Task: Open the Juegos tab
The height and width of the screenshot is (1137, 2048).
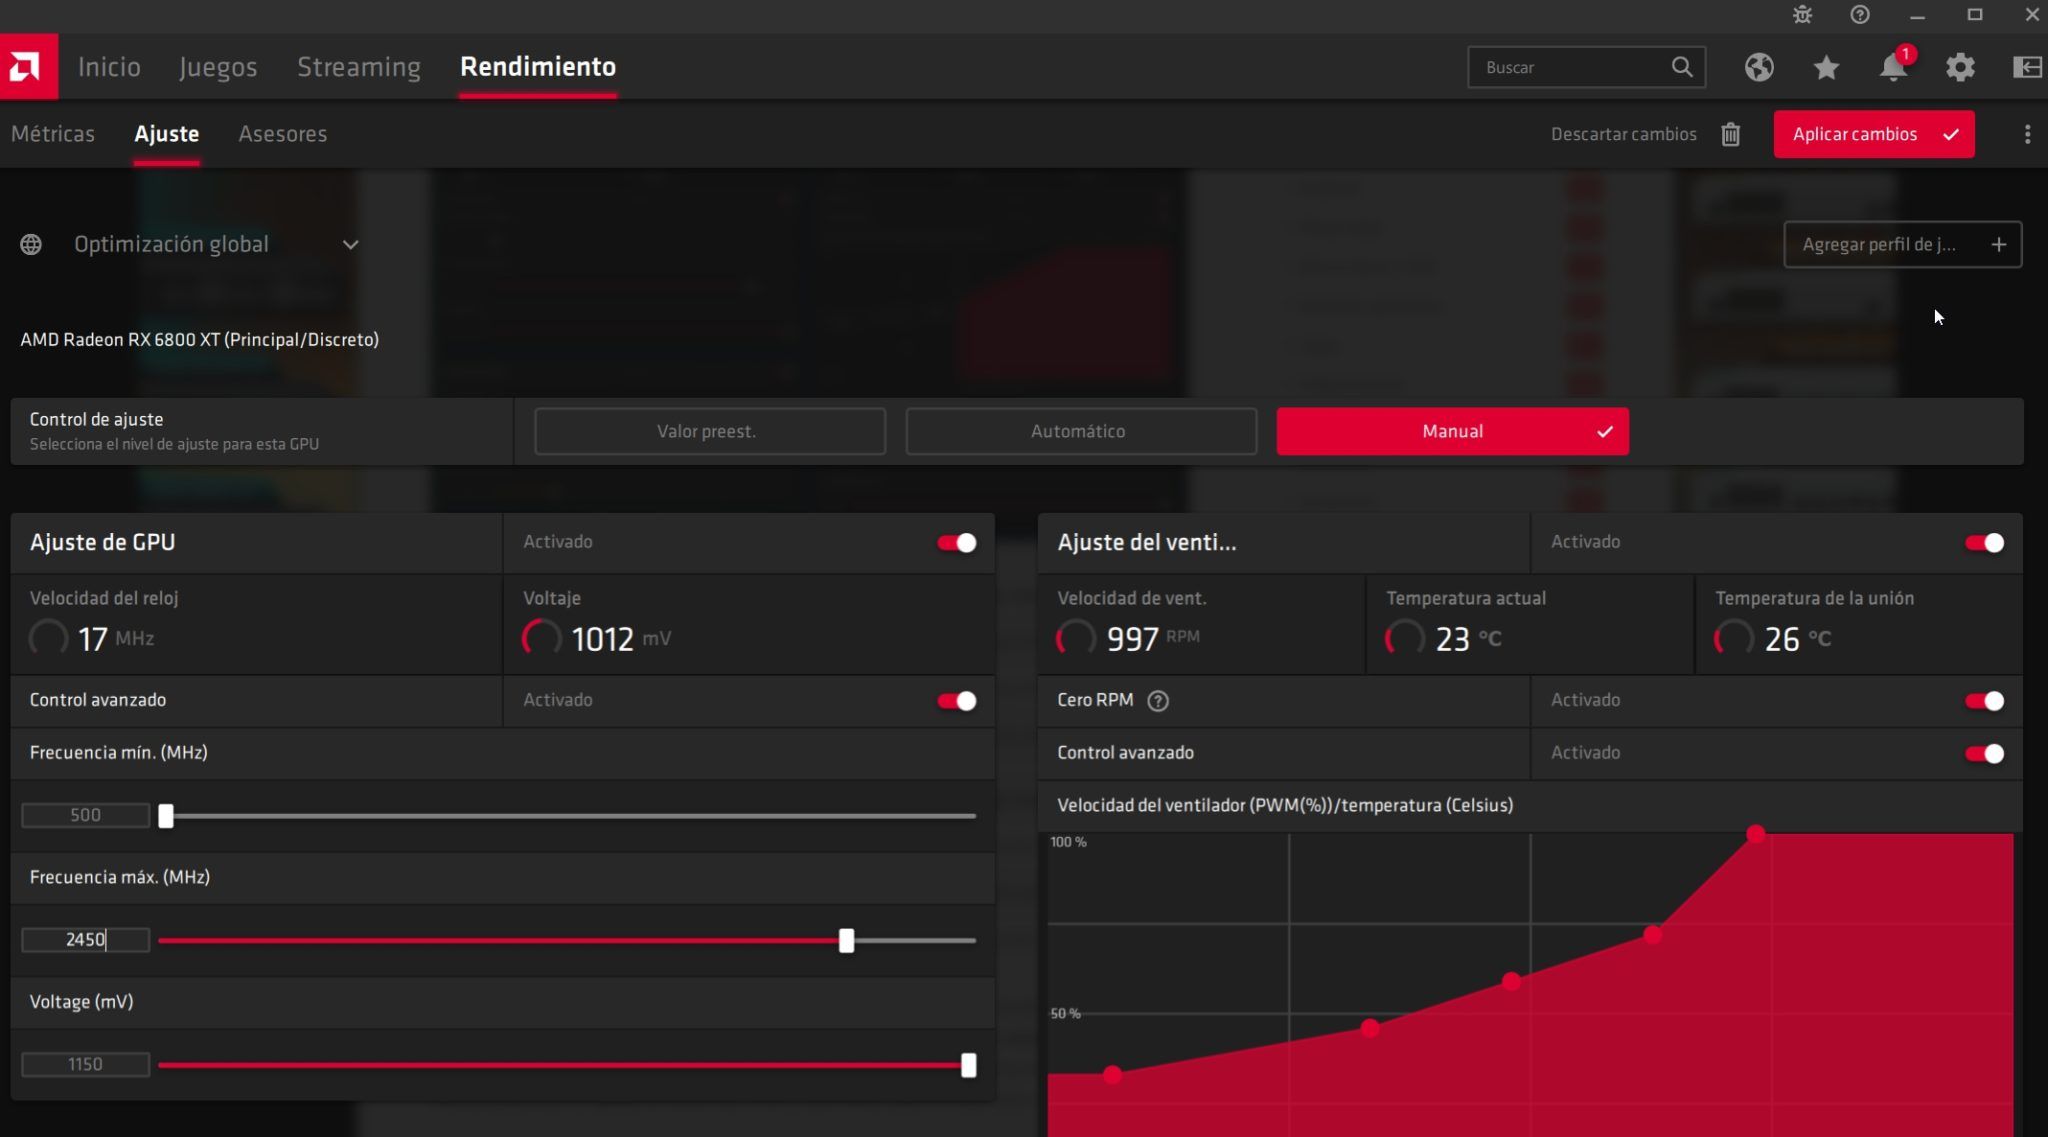Action: coord(218,67)
